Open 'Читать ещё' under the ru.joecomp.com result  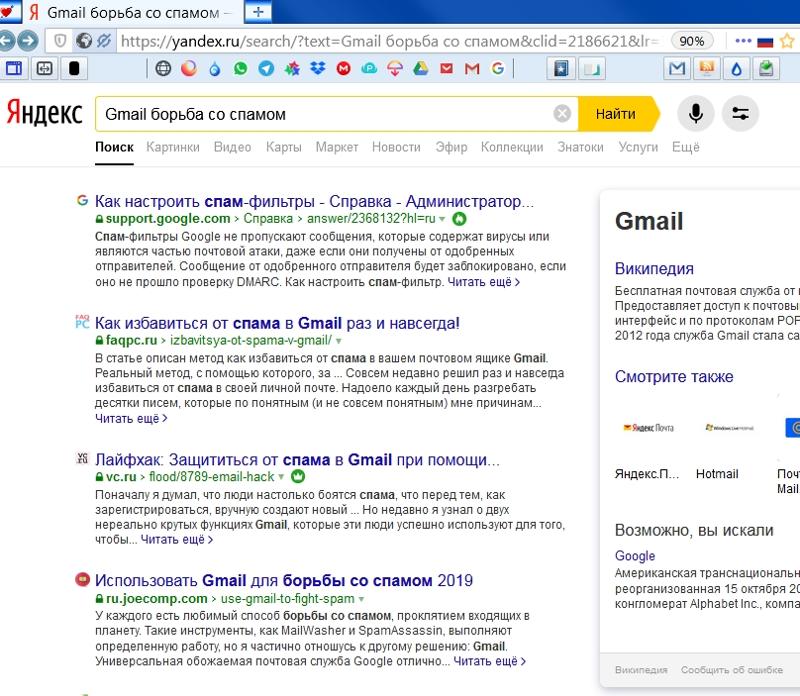(490, 661)
